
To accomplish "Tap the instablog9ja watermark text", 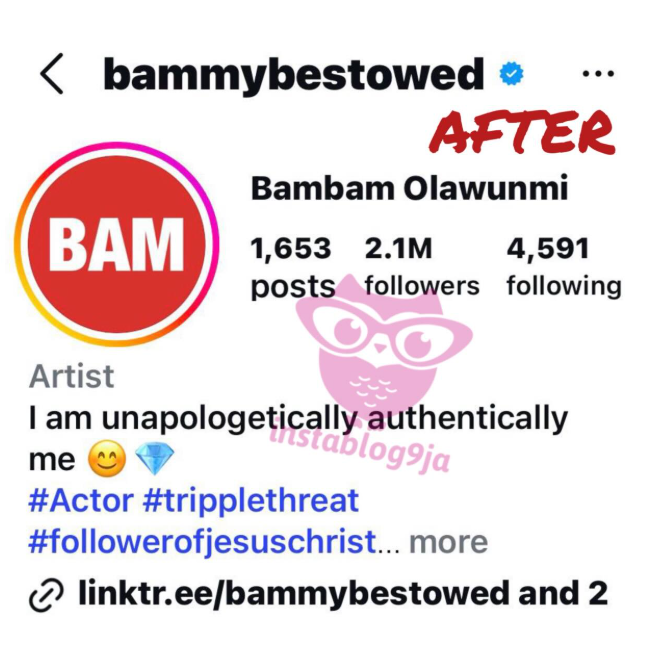I will tap(360, 445).
